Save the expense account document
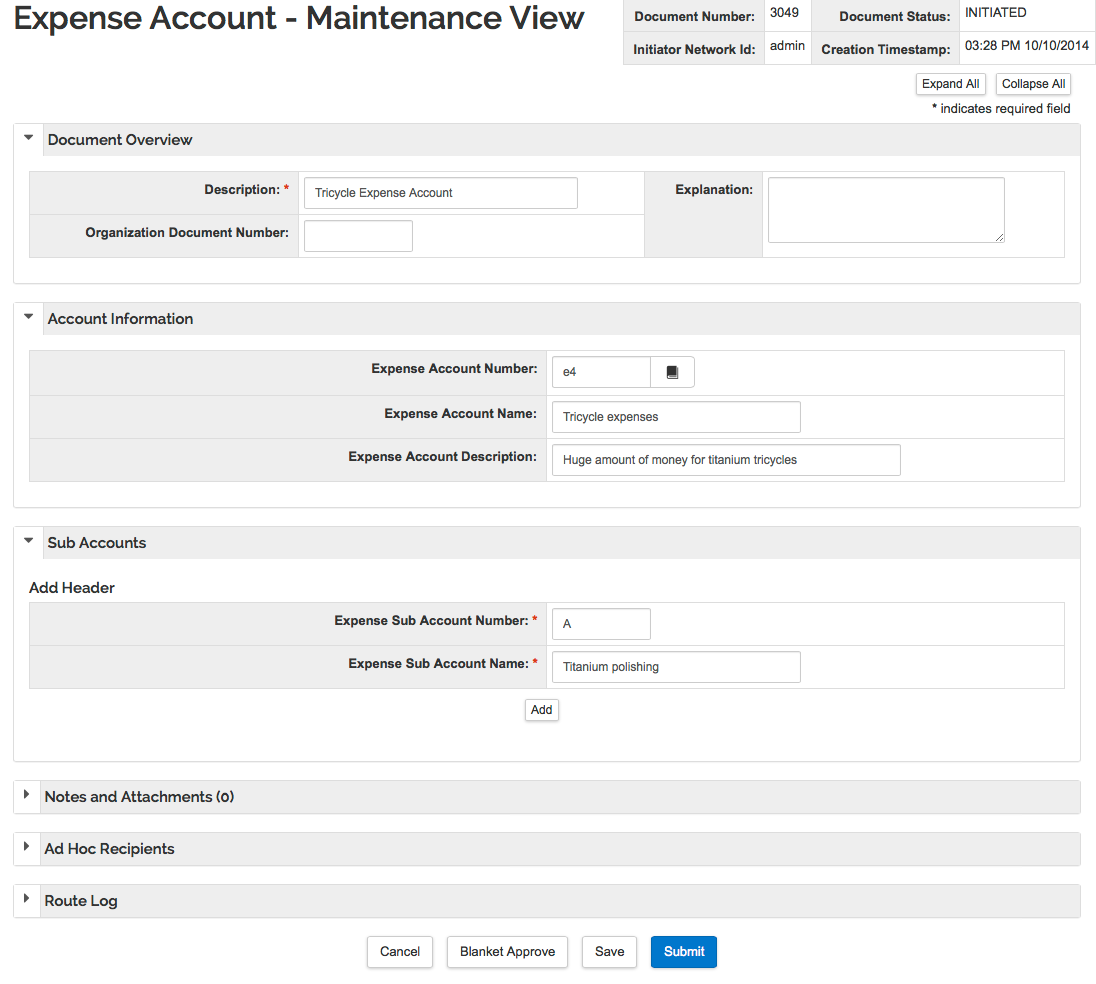Screen dimensions: 1096x984 click(x=610, y=952)
